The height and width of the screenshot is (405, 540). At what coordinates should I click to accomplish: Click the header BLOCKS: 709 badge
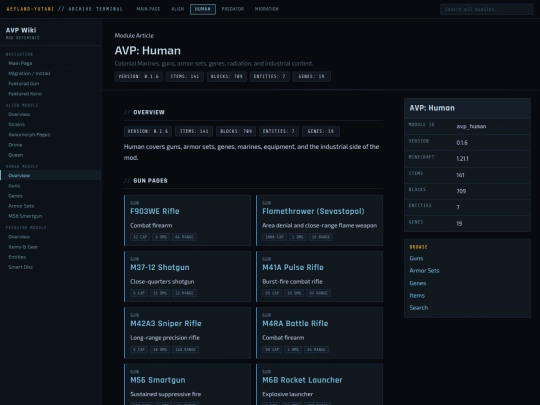pyautogui.click(x=227, y=76)
